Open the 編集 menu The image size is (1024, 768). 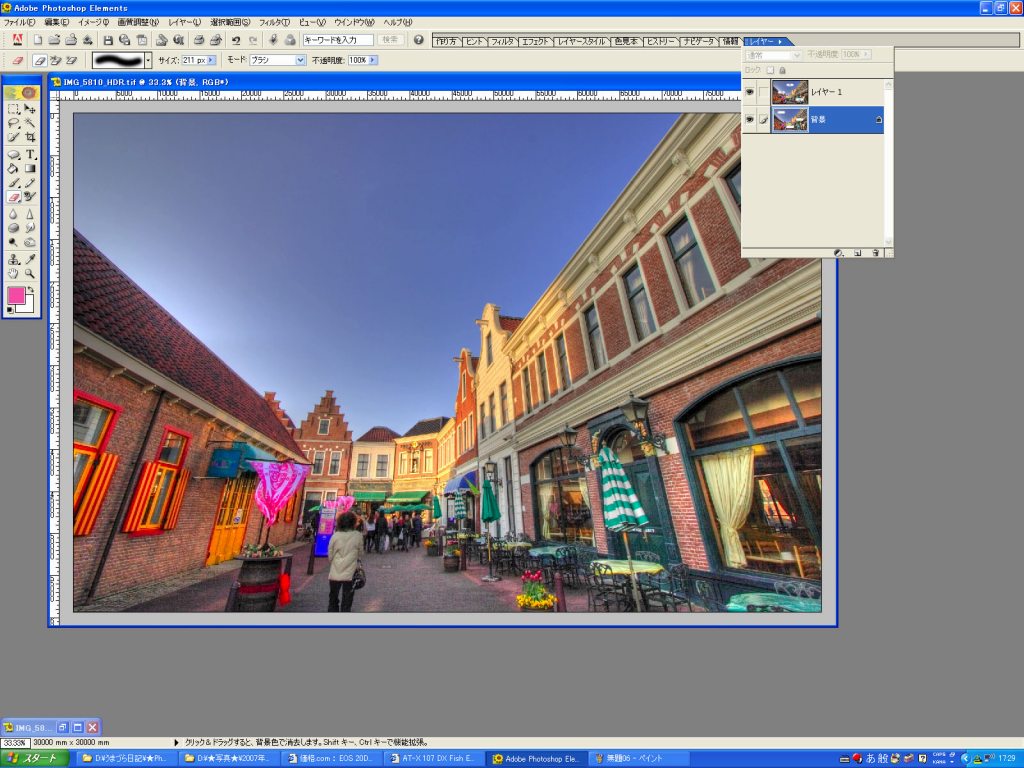pyautogui.click(x=56, y=22)
